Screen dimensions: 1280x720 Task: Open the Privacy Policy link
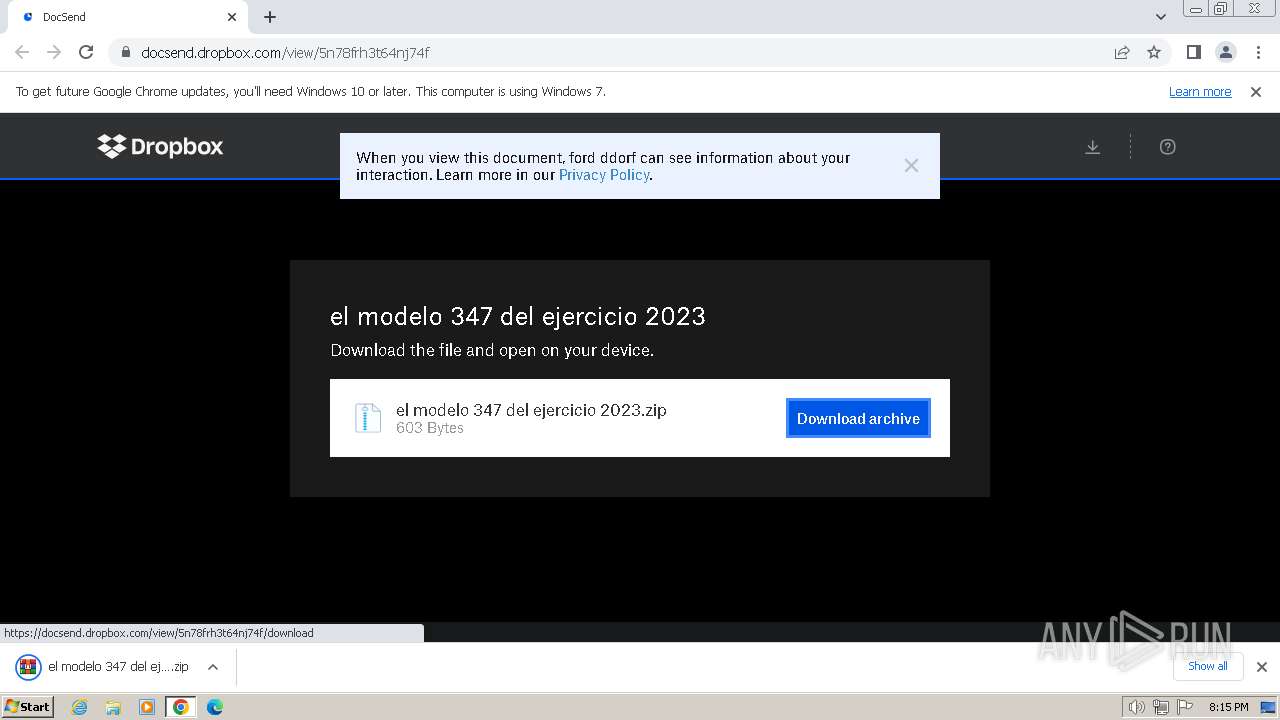(x=604, y=175)
